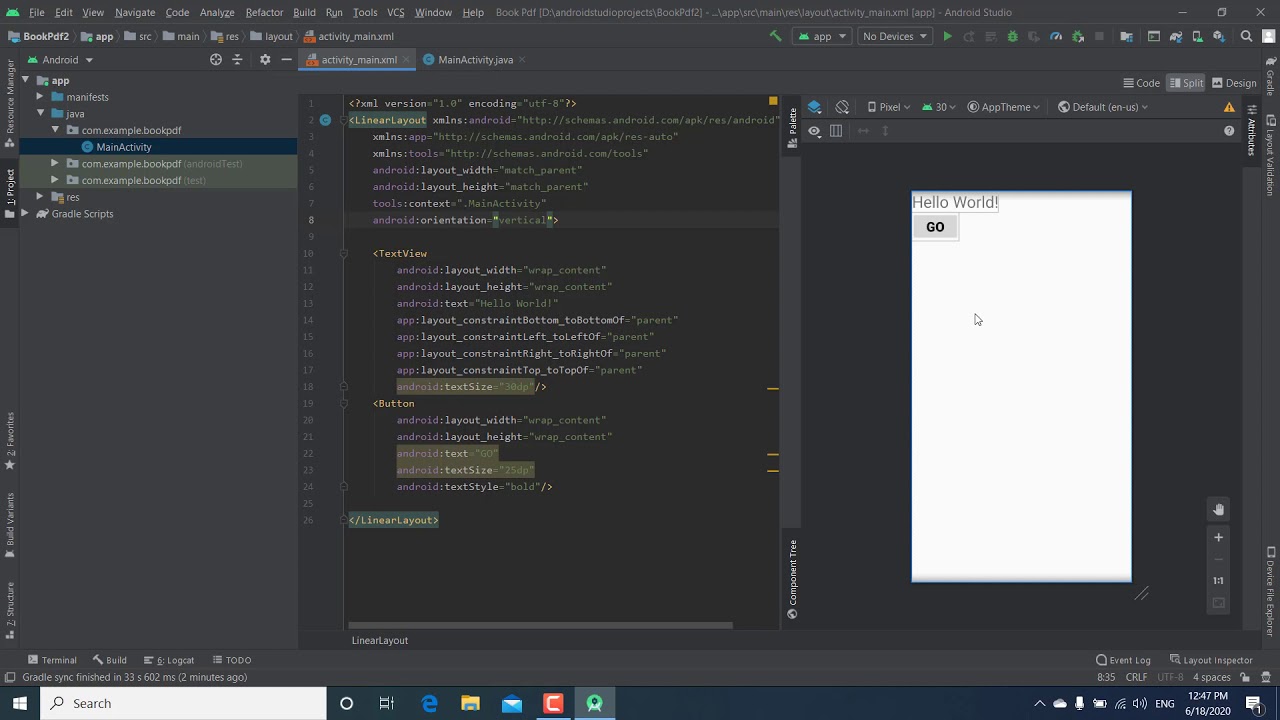Image resolution: width=1280 pixels, height=720 pixels.
Task: Expand Gradle Scripts node
Action: [26, 214]
